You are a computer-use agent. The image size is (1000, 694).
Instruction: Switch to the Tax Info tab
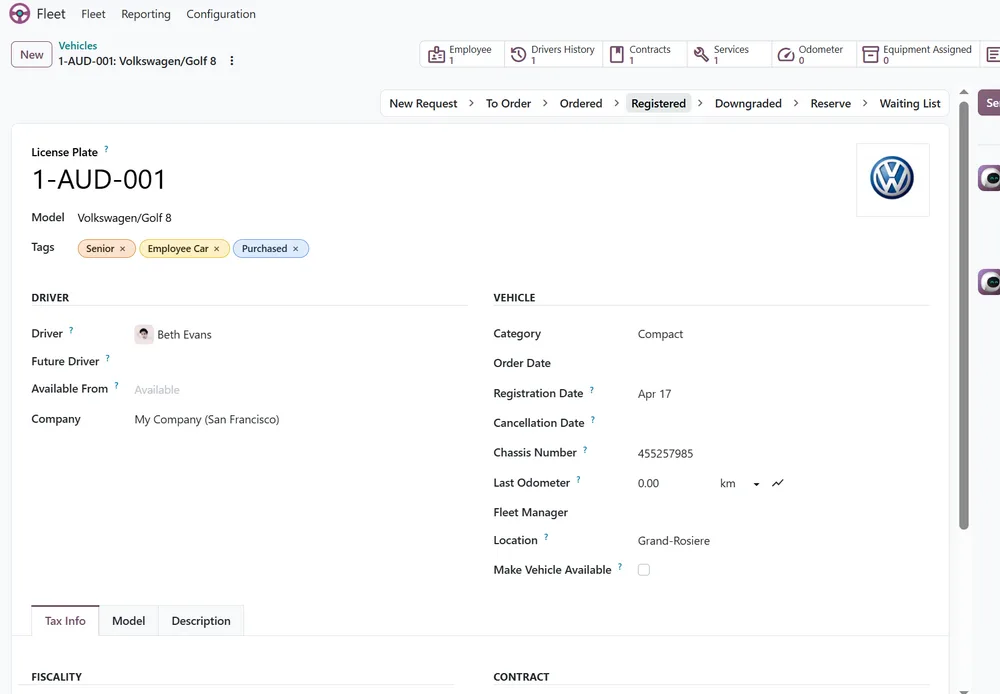coord(65,621)
